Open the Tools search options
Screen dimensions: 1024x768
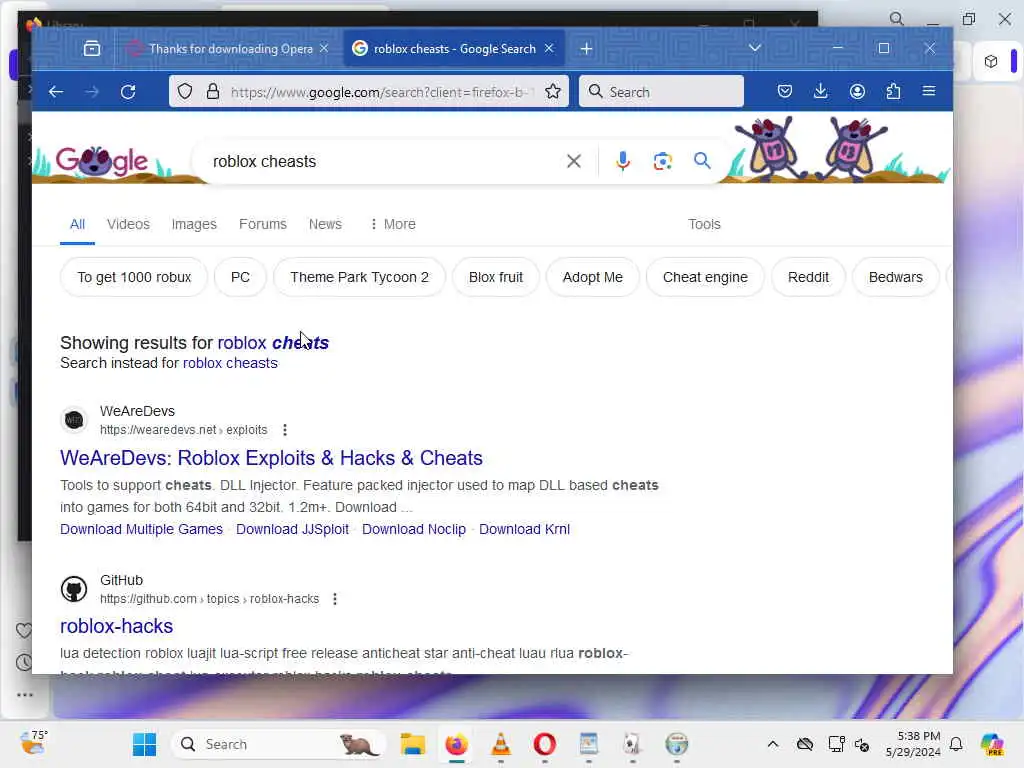(704, 224)
